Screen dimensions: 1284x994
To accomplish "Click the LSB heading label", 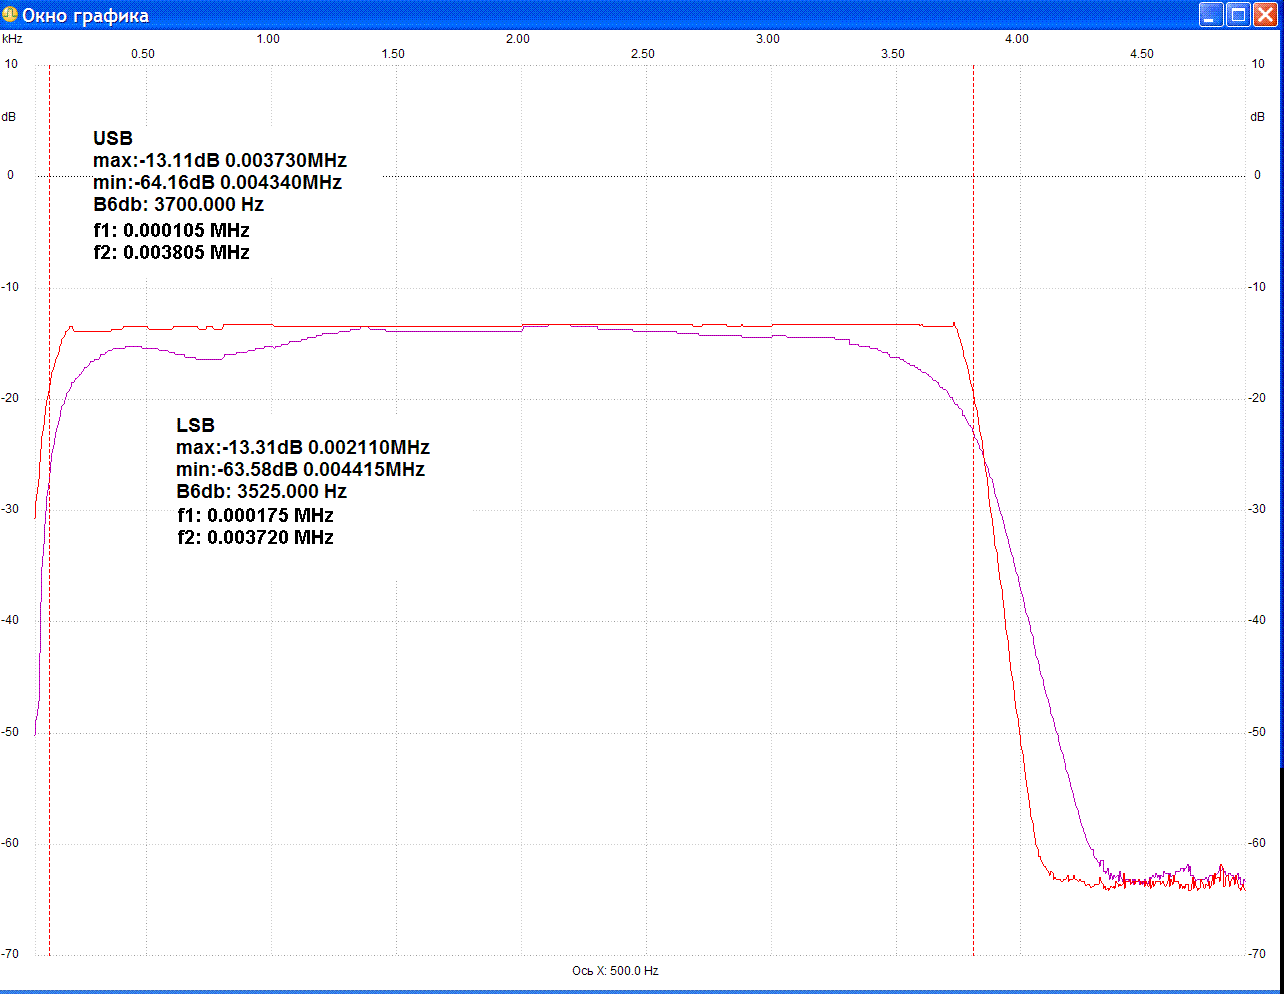I will [x=195, y=426].
